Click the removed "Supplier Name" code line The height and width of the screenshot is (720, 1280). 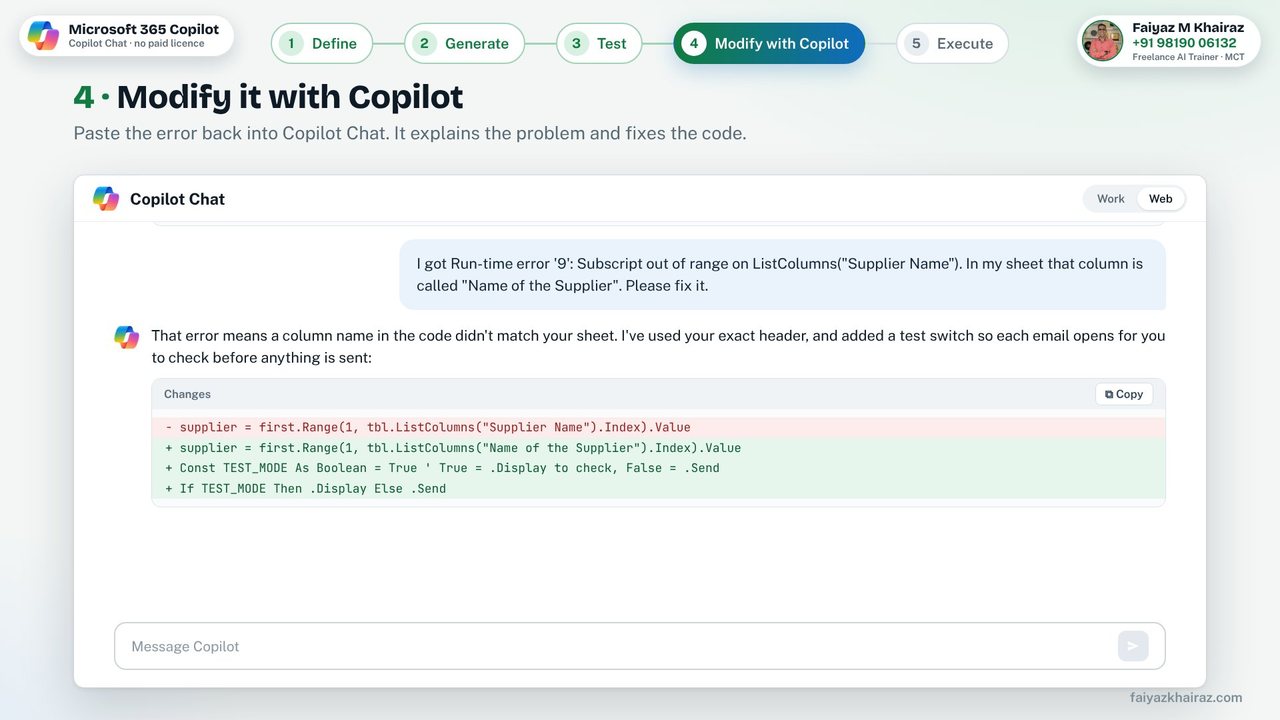point(658,427)
